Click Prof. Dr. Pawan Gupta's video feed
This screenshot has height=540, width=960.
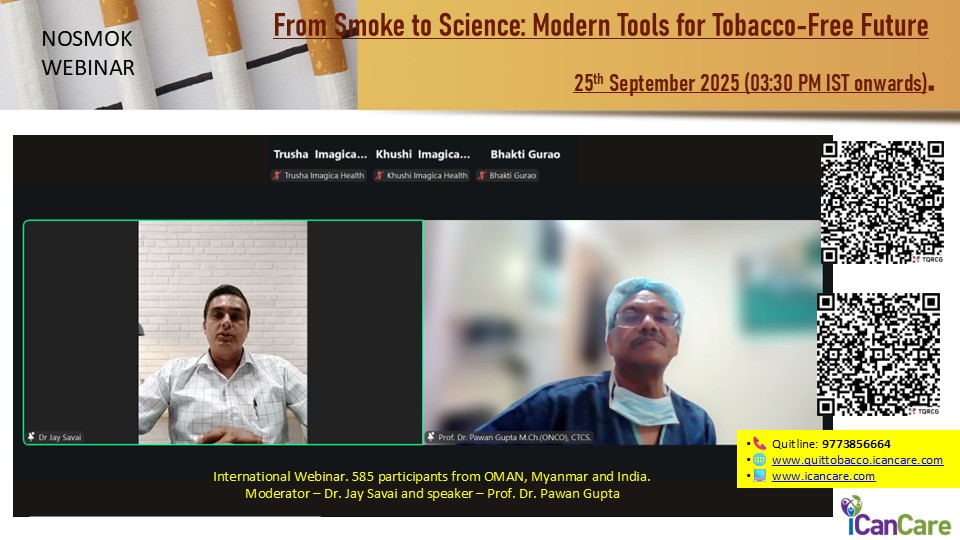623,332
